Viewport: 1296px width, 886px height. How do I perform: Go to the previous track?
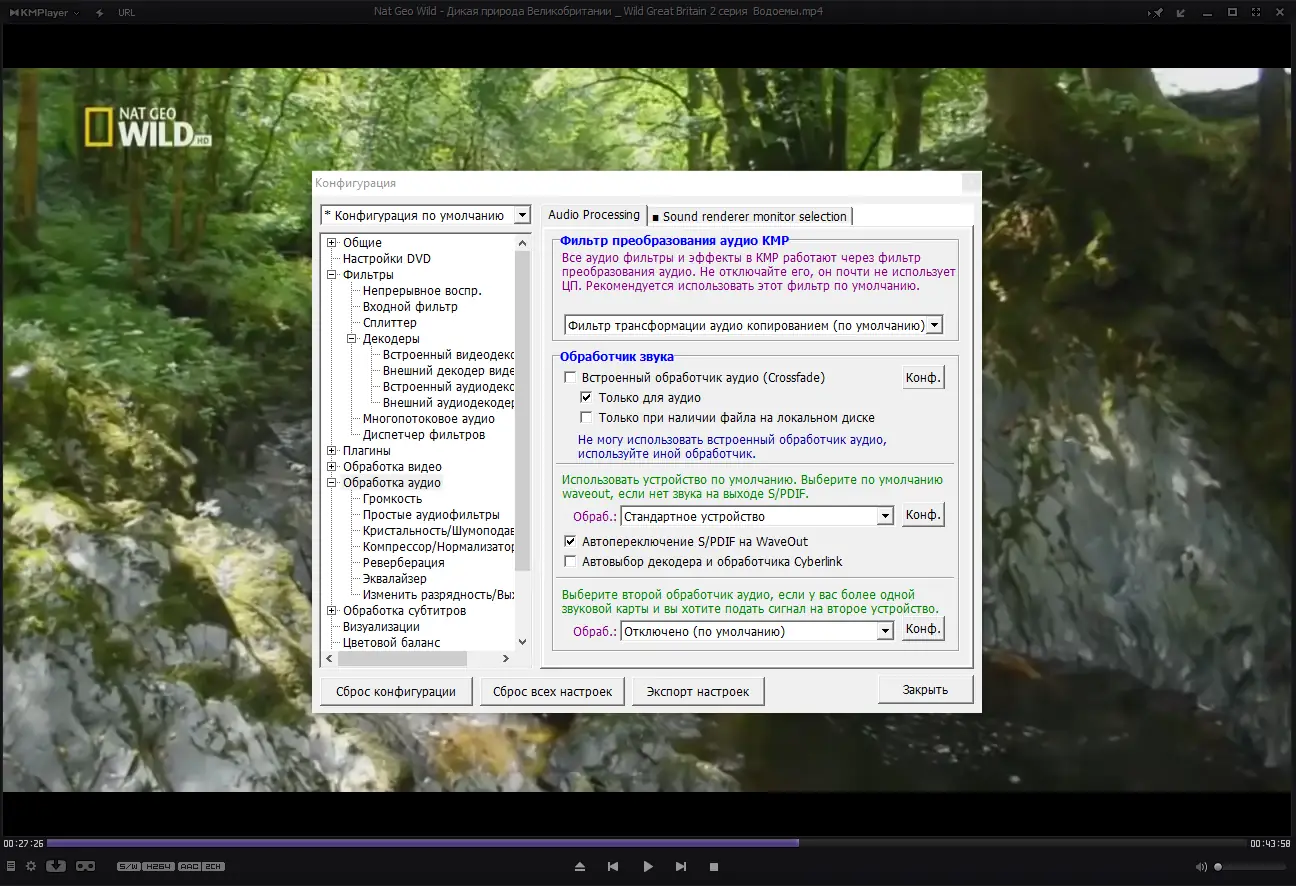click(613, 867)
